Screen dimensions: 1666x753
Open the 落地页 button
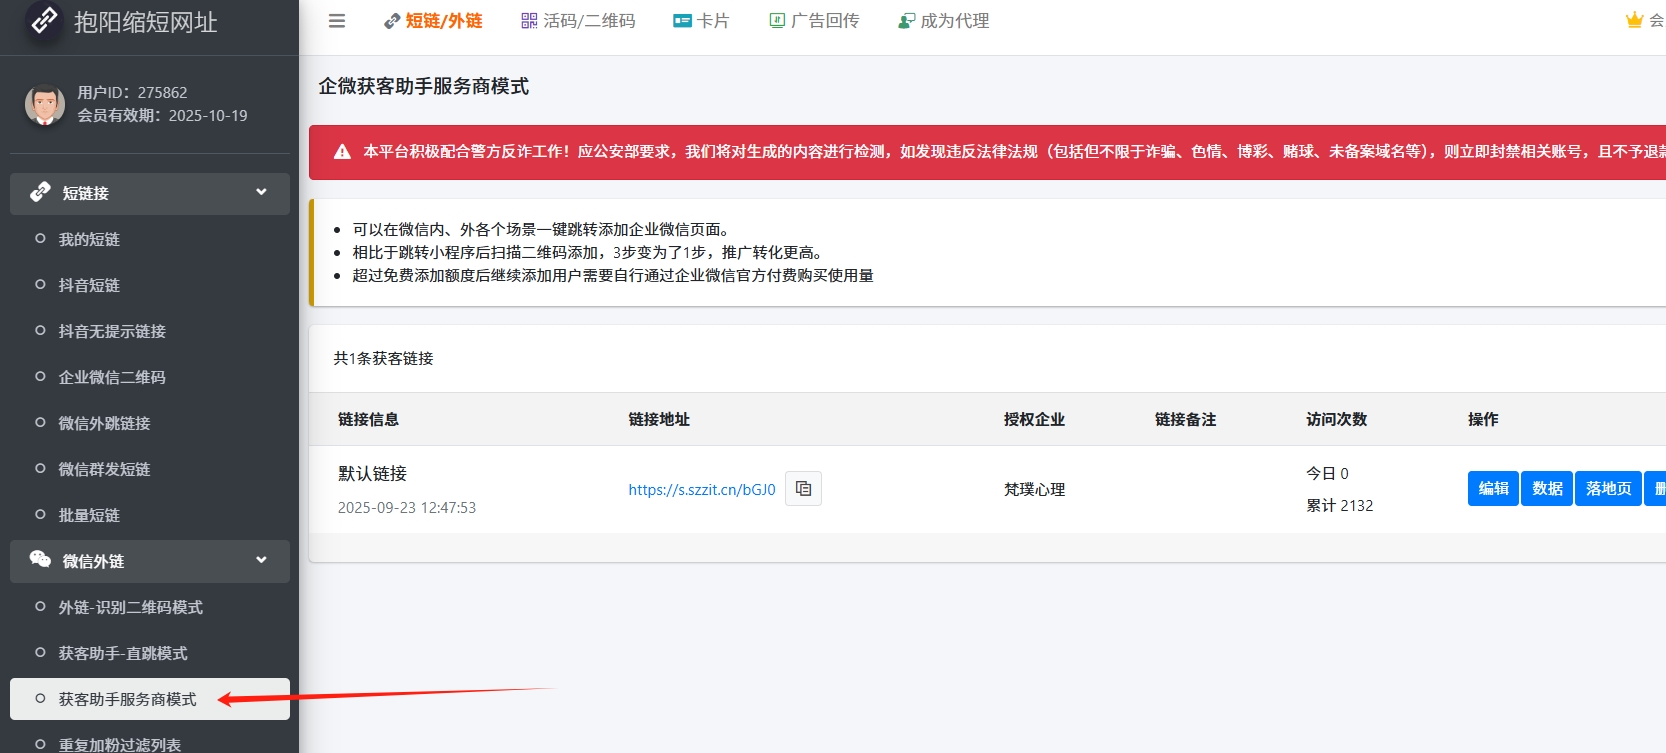tap(1608, 489)
